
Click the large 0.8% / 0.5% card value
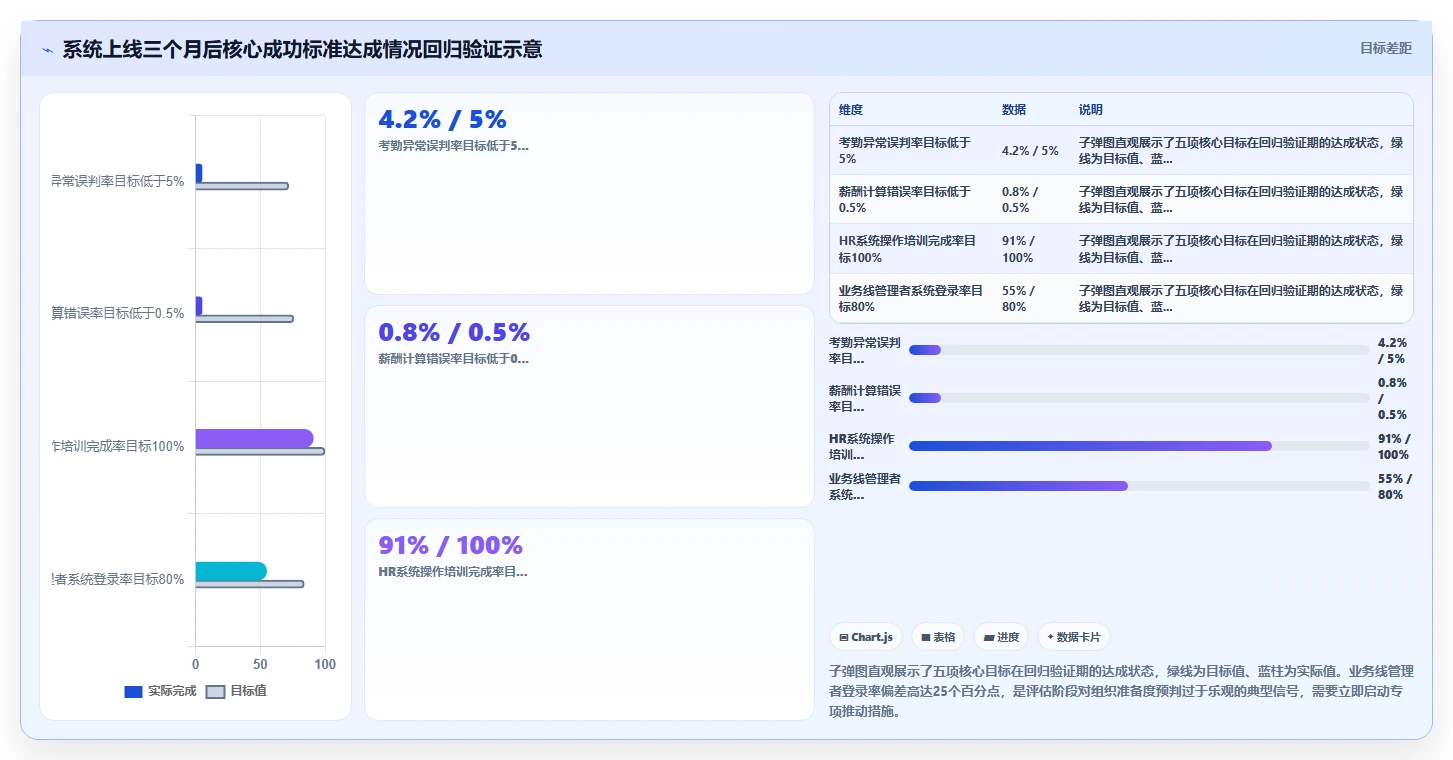coord(454,332)
